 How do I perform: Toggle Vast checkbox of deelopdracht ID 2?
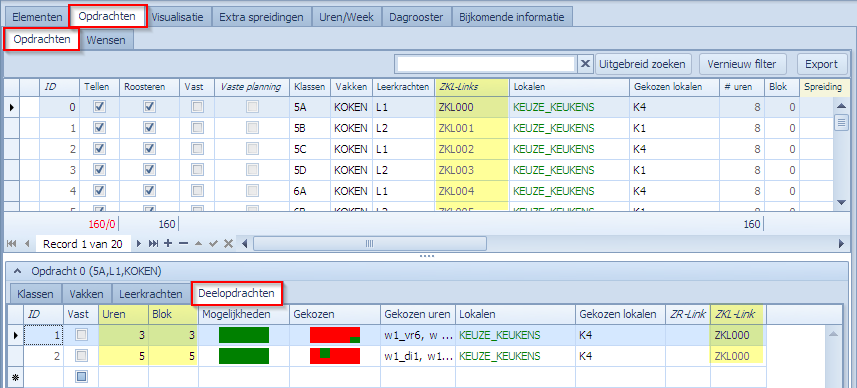click(81, 356)
